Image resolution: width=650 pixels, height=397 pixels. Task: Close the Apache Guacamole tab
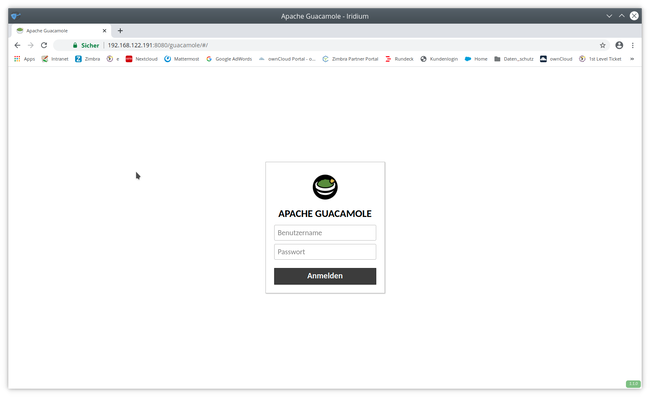click(104, 31)
